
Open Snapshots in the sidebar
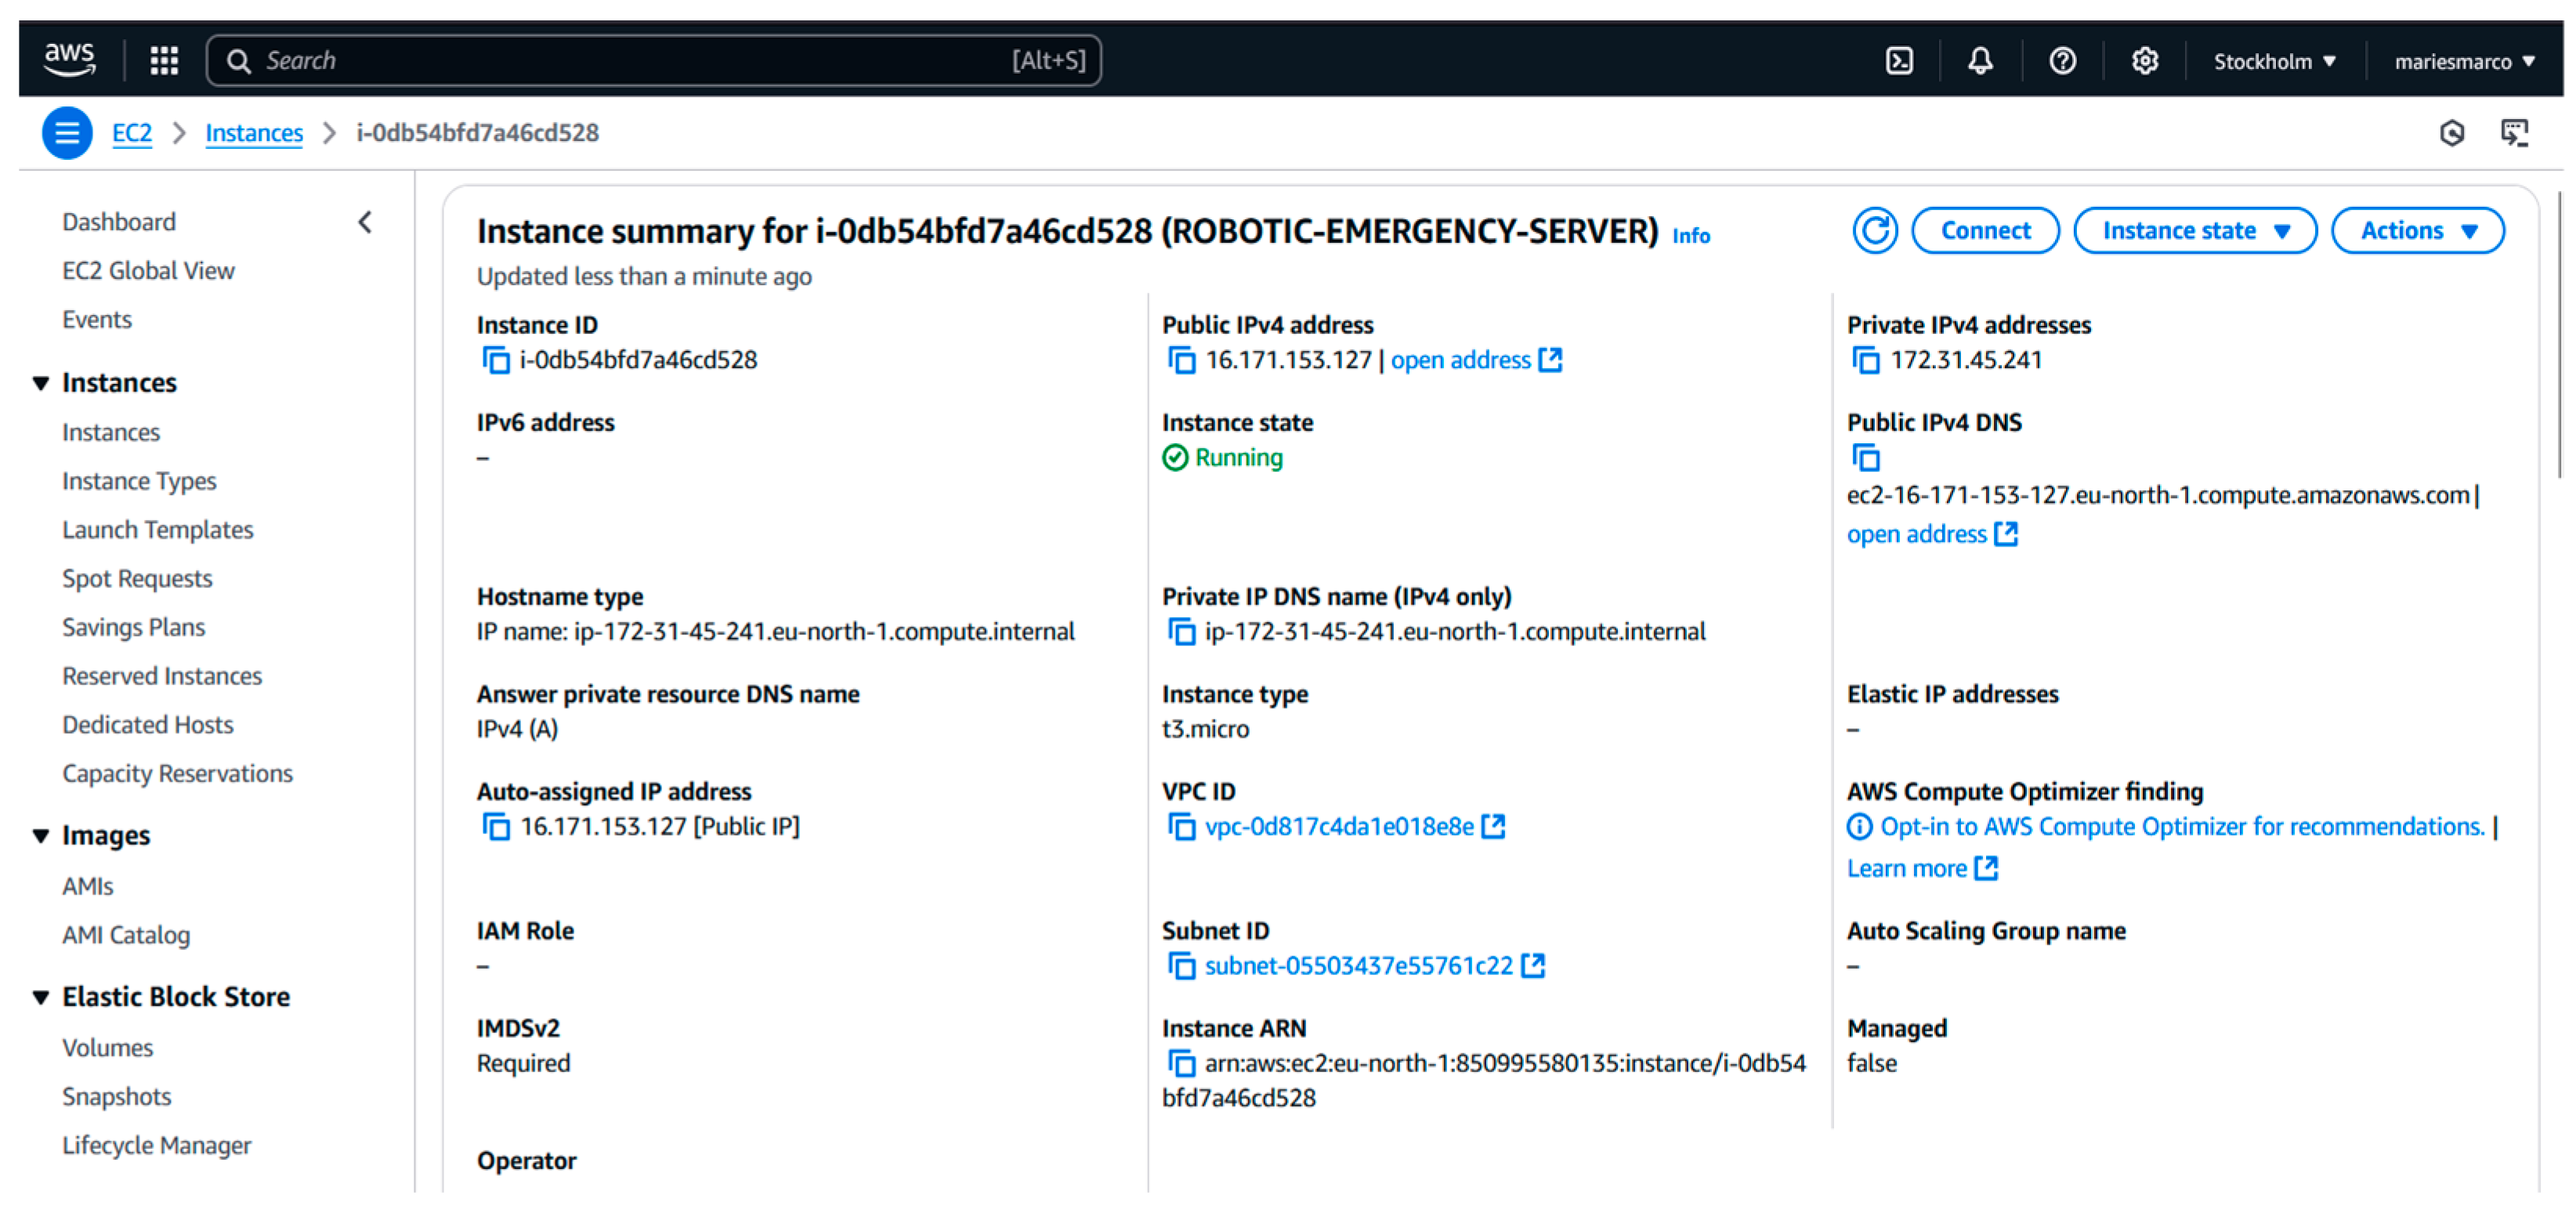pos(116,1097)
